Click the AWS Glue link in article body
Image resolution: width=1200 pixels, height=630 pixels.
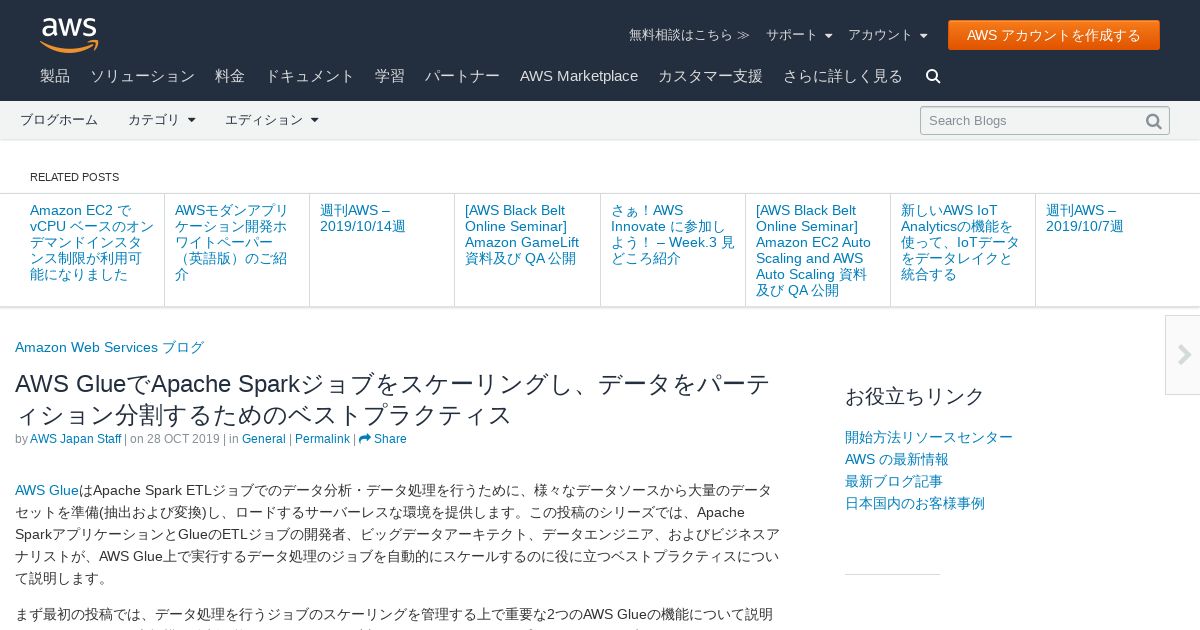(47, 490)
